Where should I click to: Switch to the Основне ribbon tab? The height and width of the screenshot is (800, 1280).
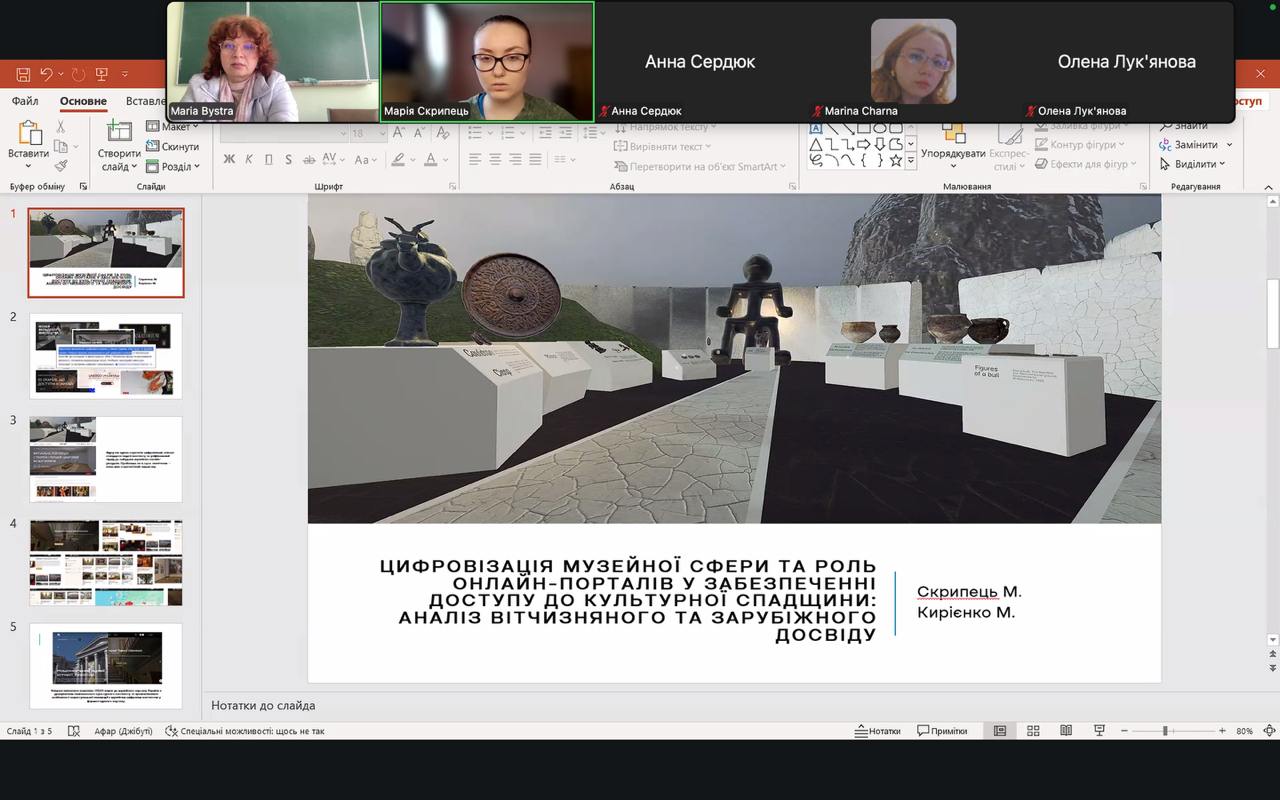point(83,101)
